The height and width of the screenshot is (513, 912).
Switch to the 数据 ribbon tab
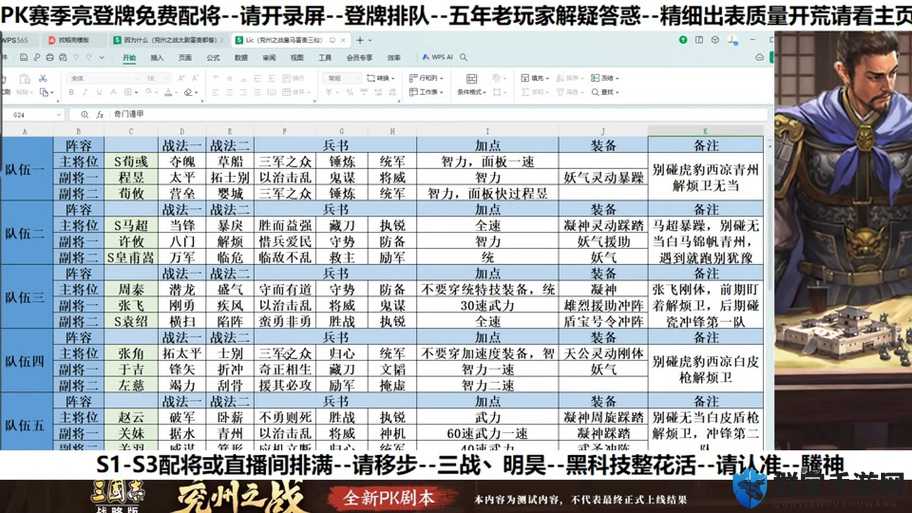[x=241, y=58]
